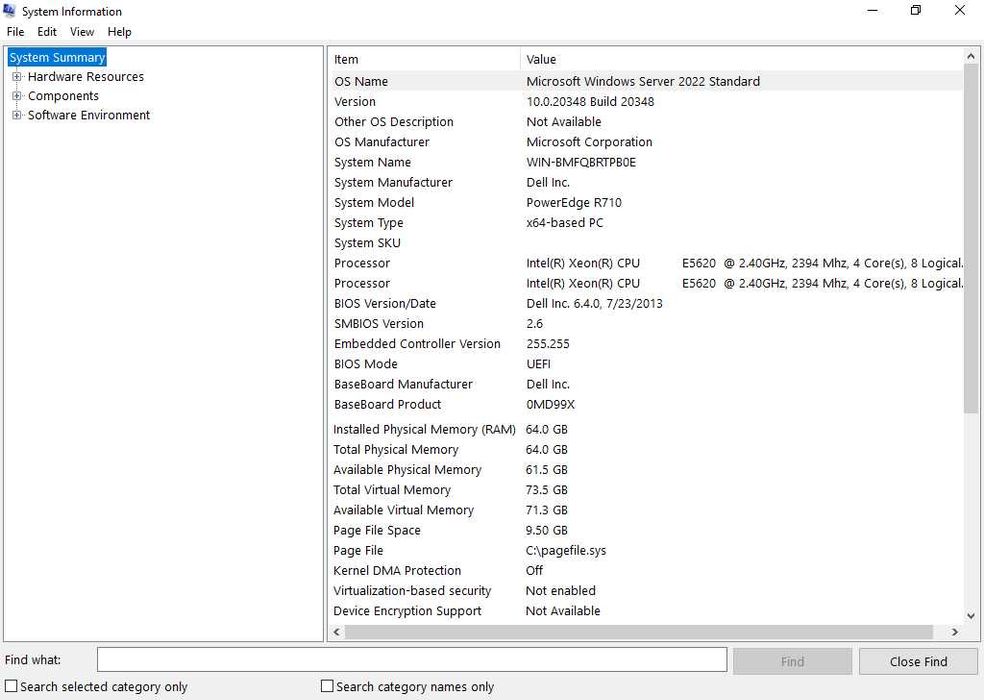Viewport: 984px width, 700px height.
Task: Click Microsoft Corporation value
Action: 589,142
